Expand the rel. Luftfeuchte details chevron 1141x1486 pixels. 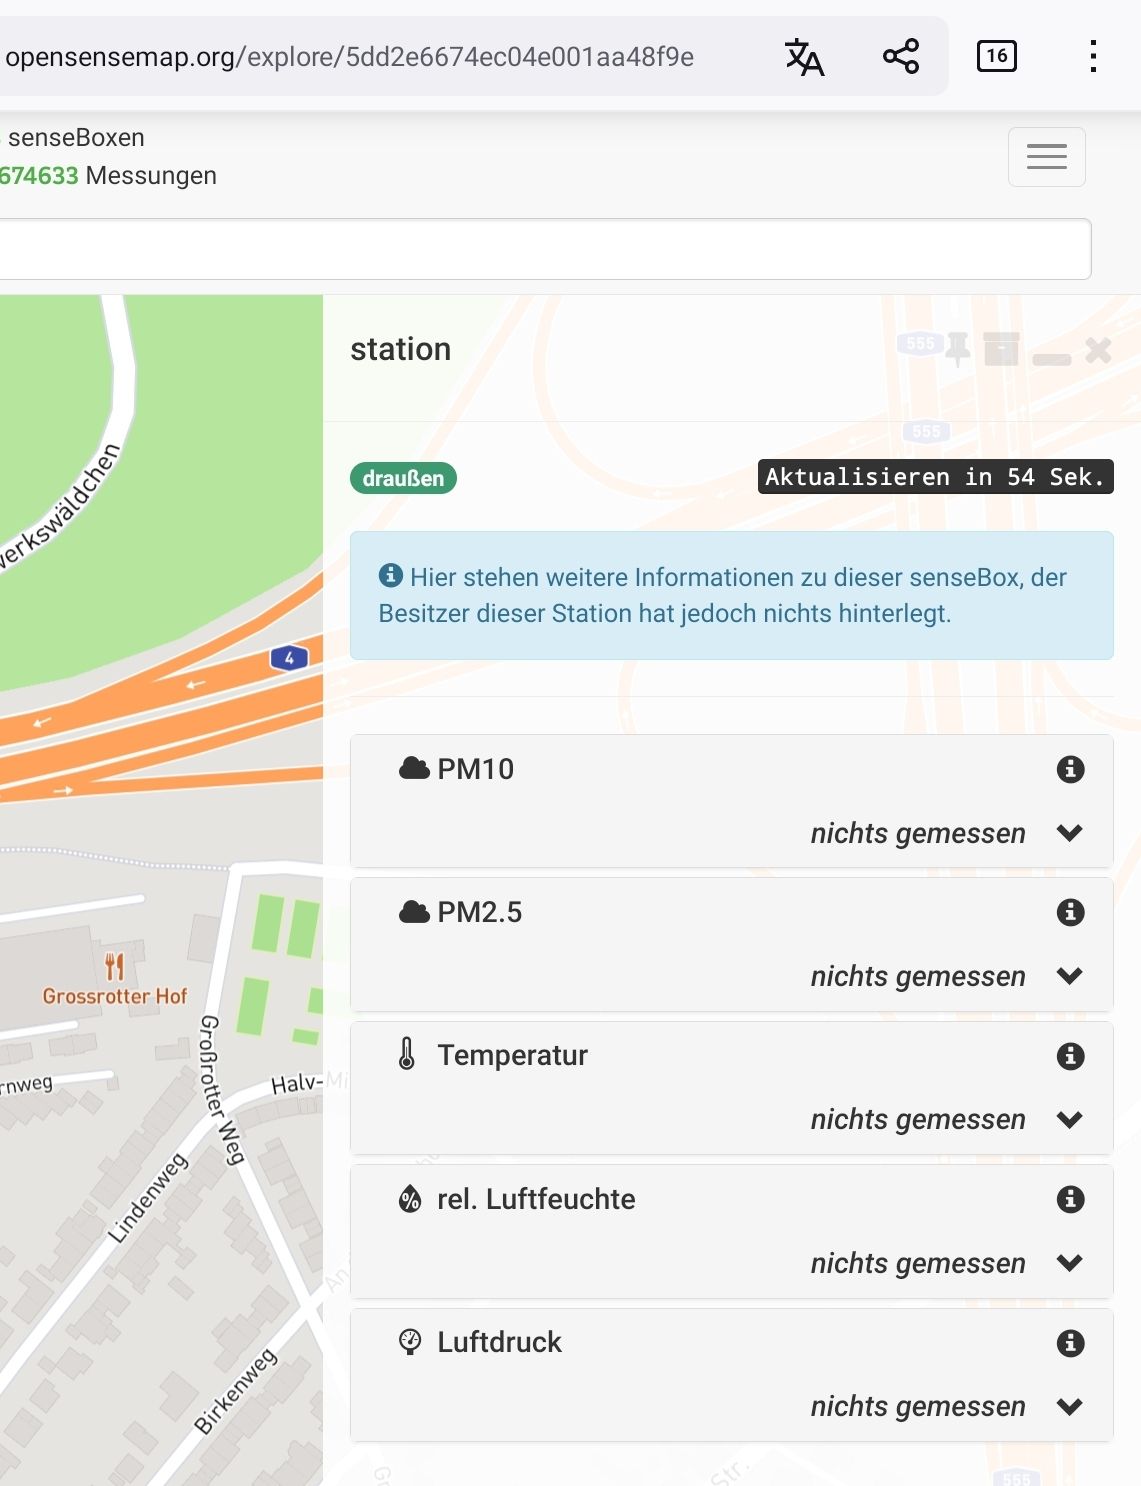click(1071, 1263)
